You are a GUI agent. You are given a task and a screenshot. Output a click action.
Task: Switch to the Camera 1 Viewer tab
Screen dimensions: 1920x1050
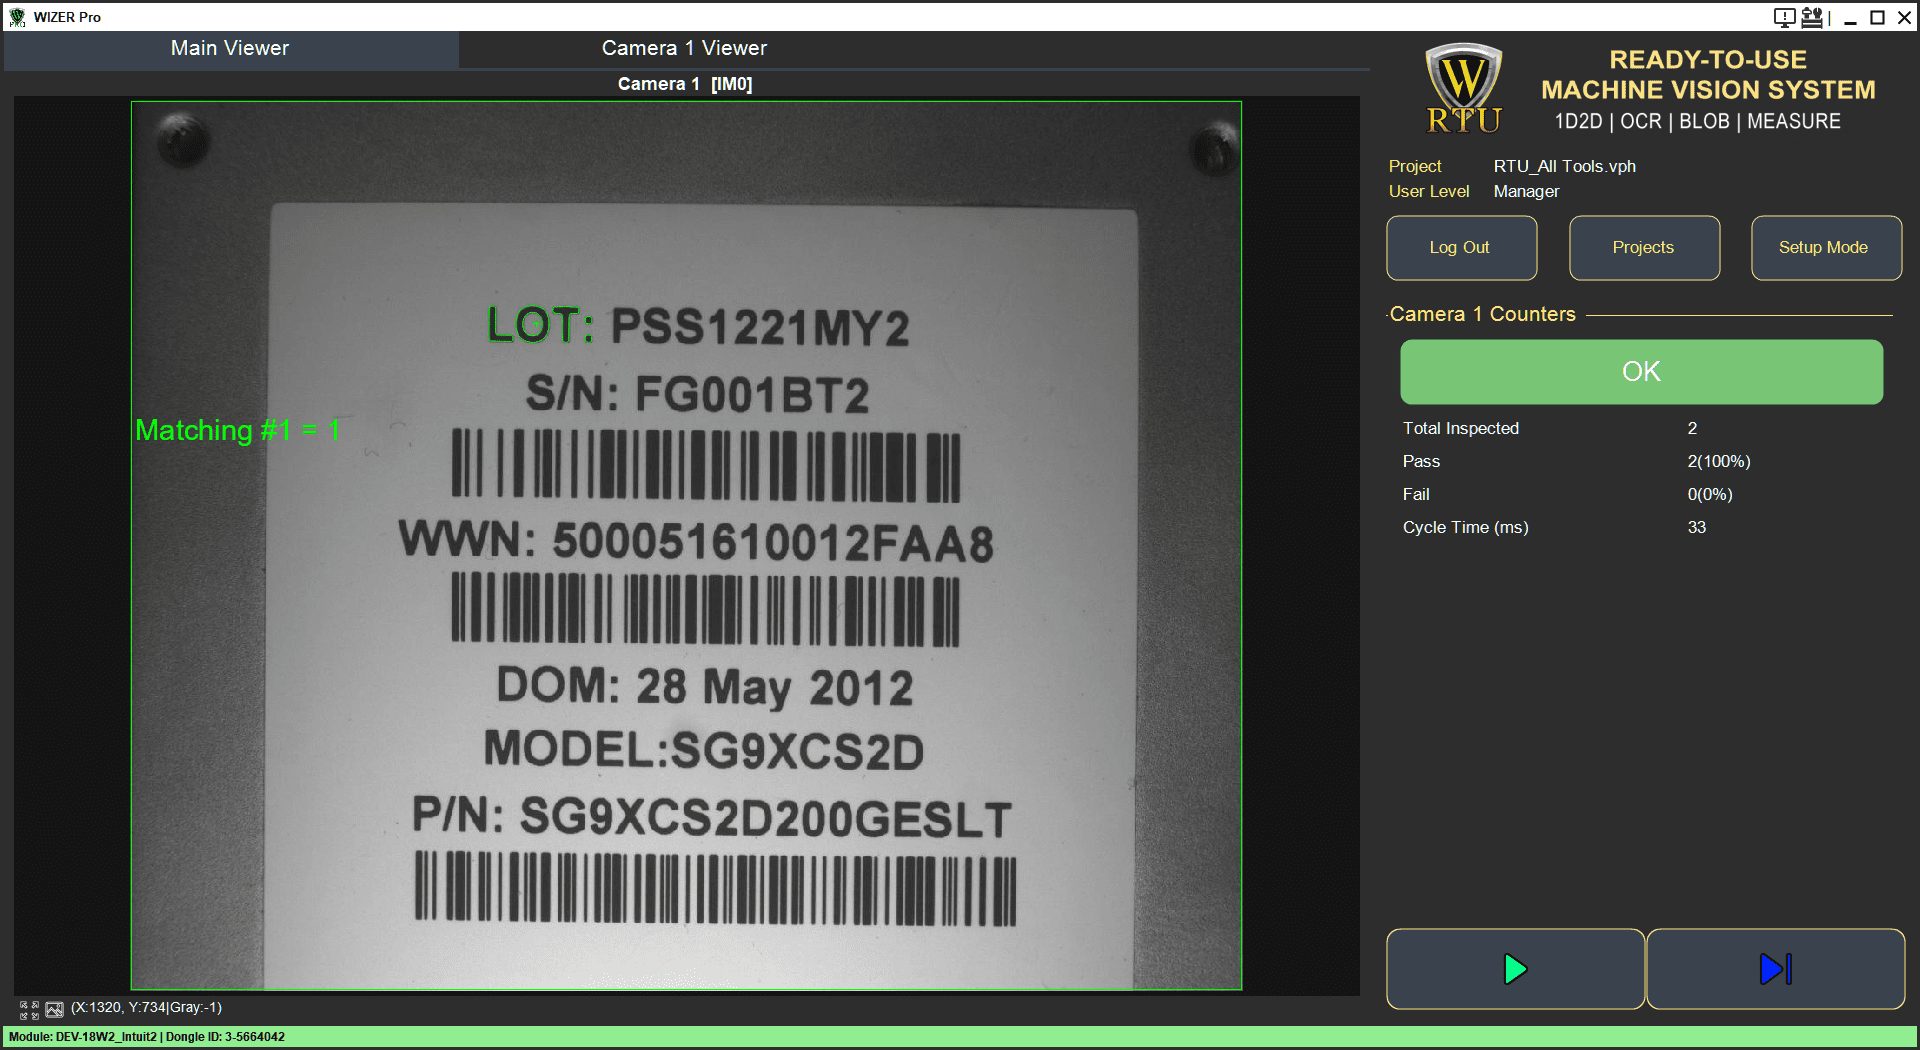684,48
